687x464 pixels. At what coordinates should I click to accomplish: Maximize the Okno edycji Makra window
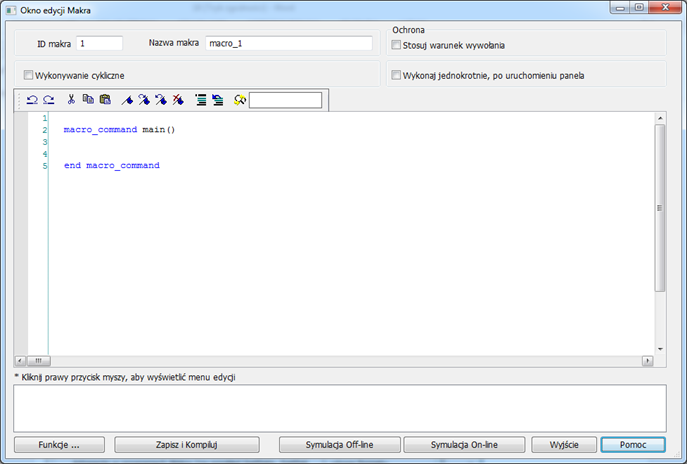639,7
